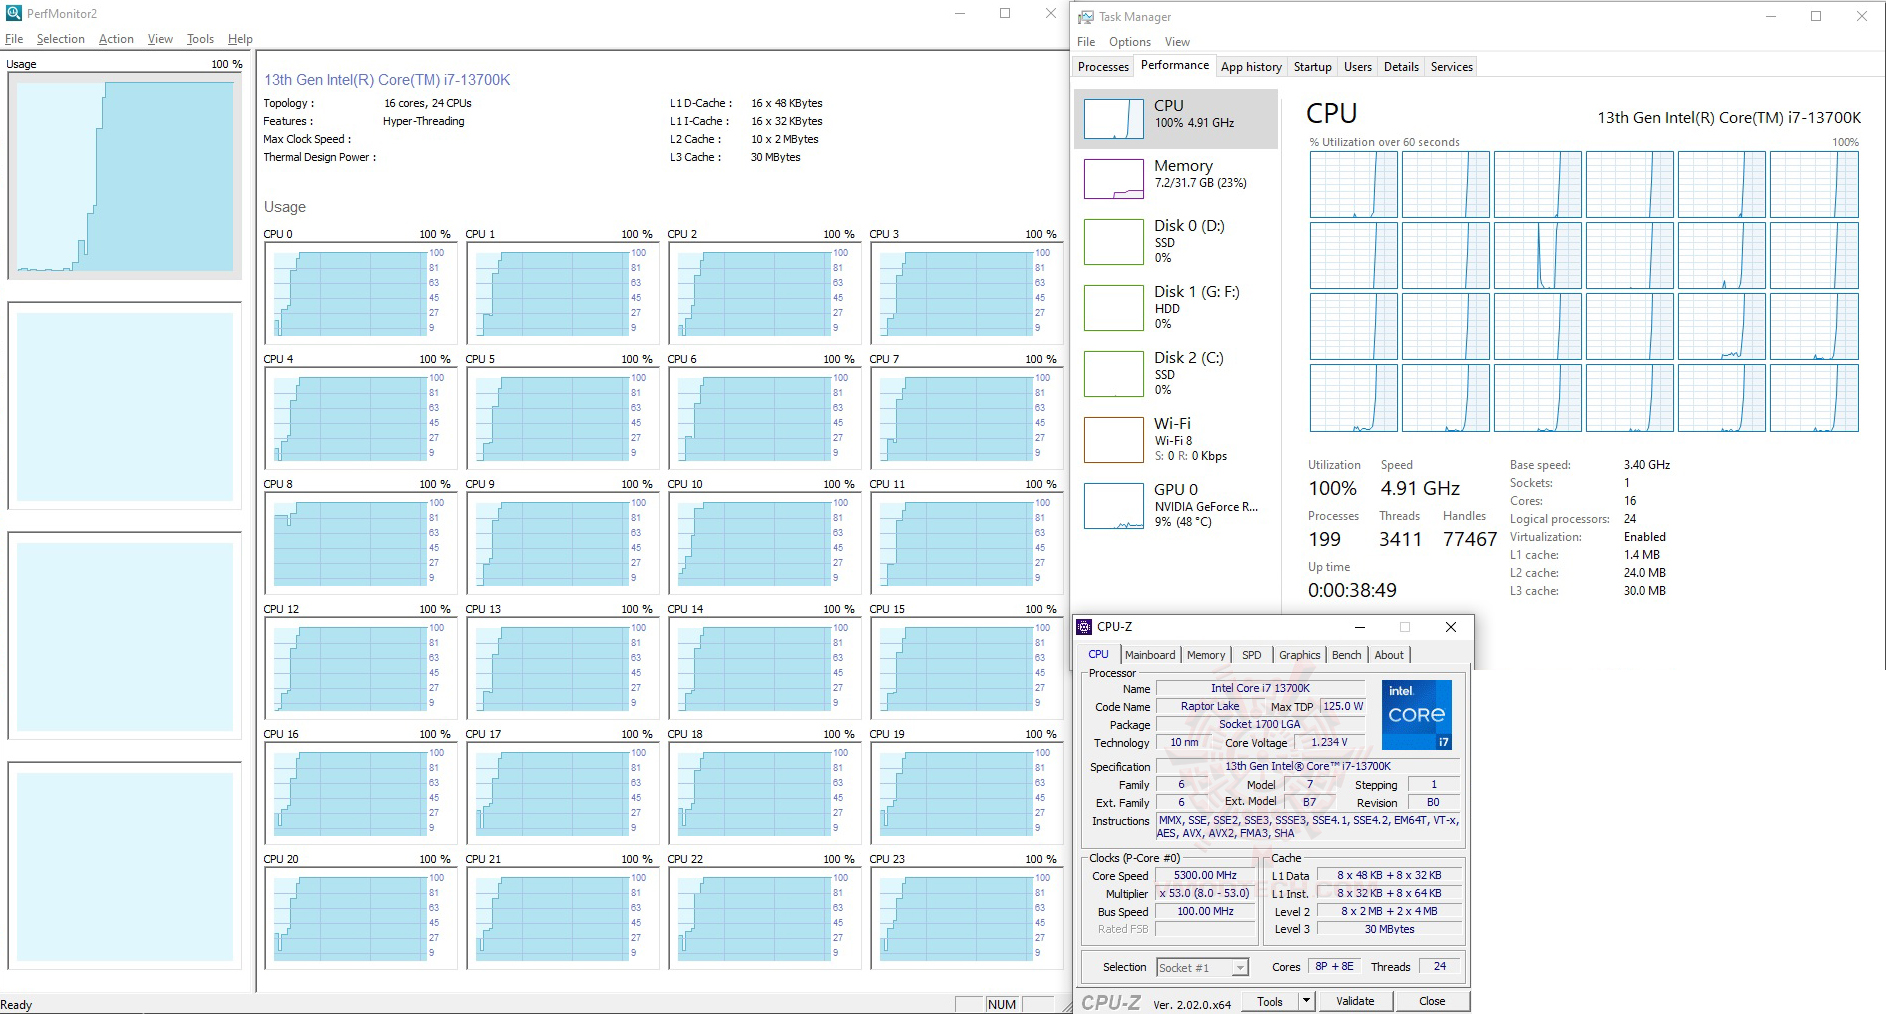
Task: Select the CPU mini graph in Task Manager sidebar
Action: [1114, 119]
